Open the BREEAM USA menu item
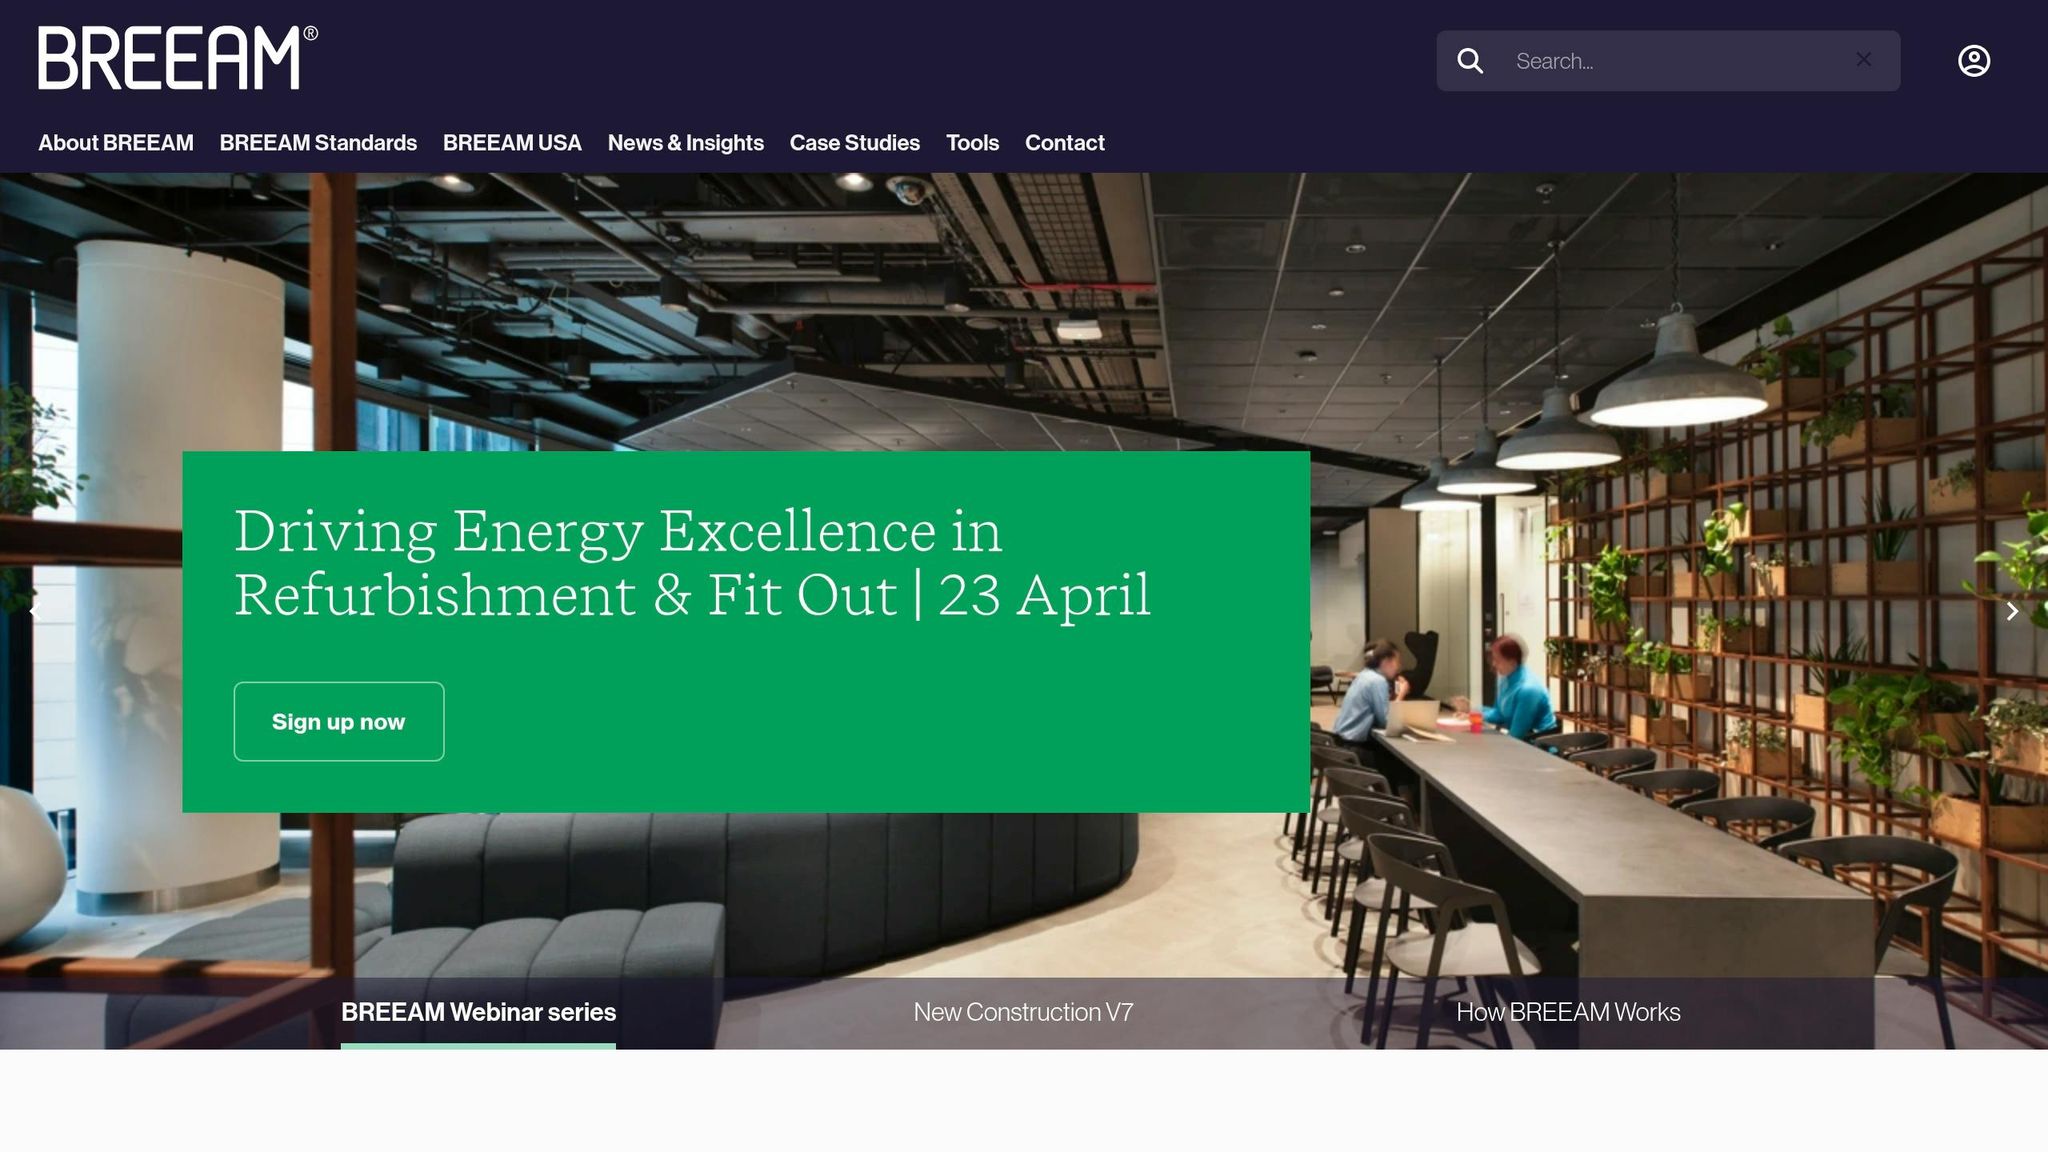This screenshot has height=1152, width=2048. click(512, 143)
